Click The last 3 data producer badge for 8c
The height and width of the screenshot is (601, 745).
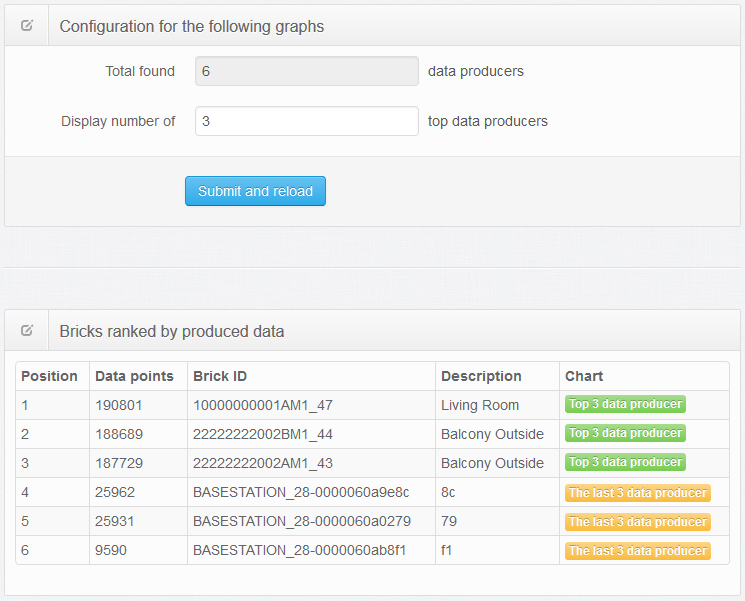coord(638,493)
